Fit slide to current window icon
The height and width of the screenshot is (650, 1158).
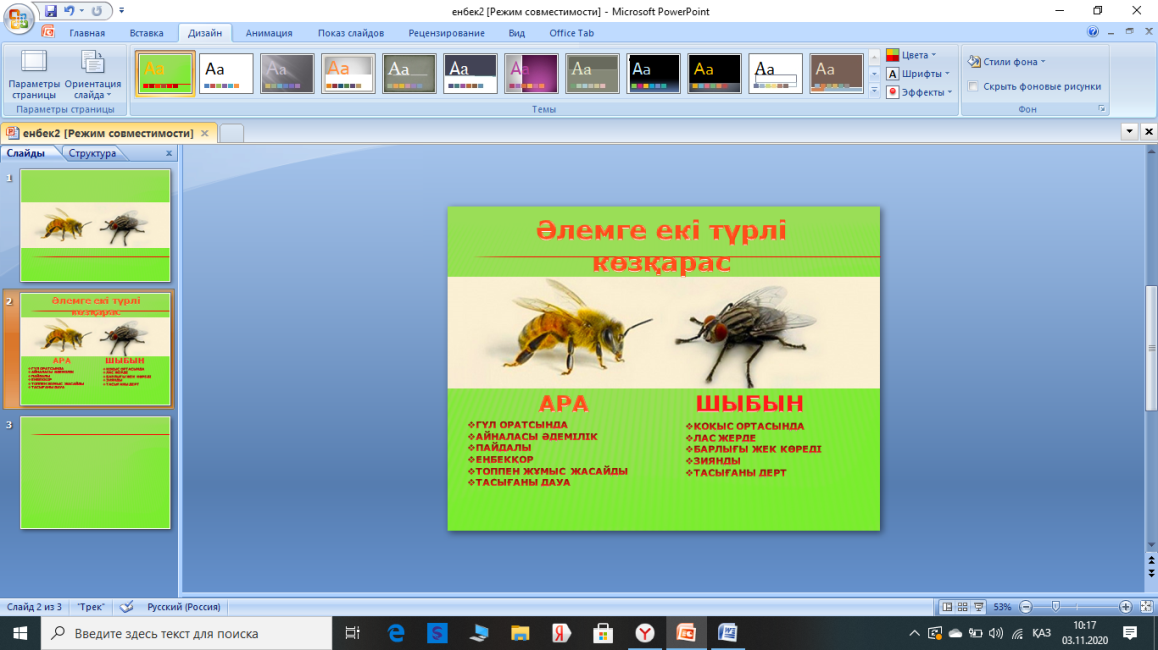point(1146,606)
